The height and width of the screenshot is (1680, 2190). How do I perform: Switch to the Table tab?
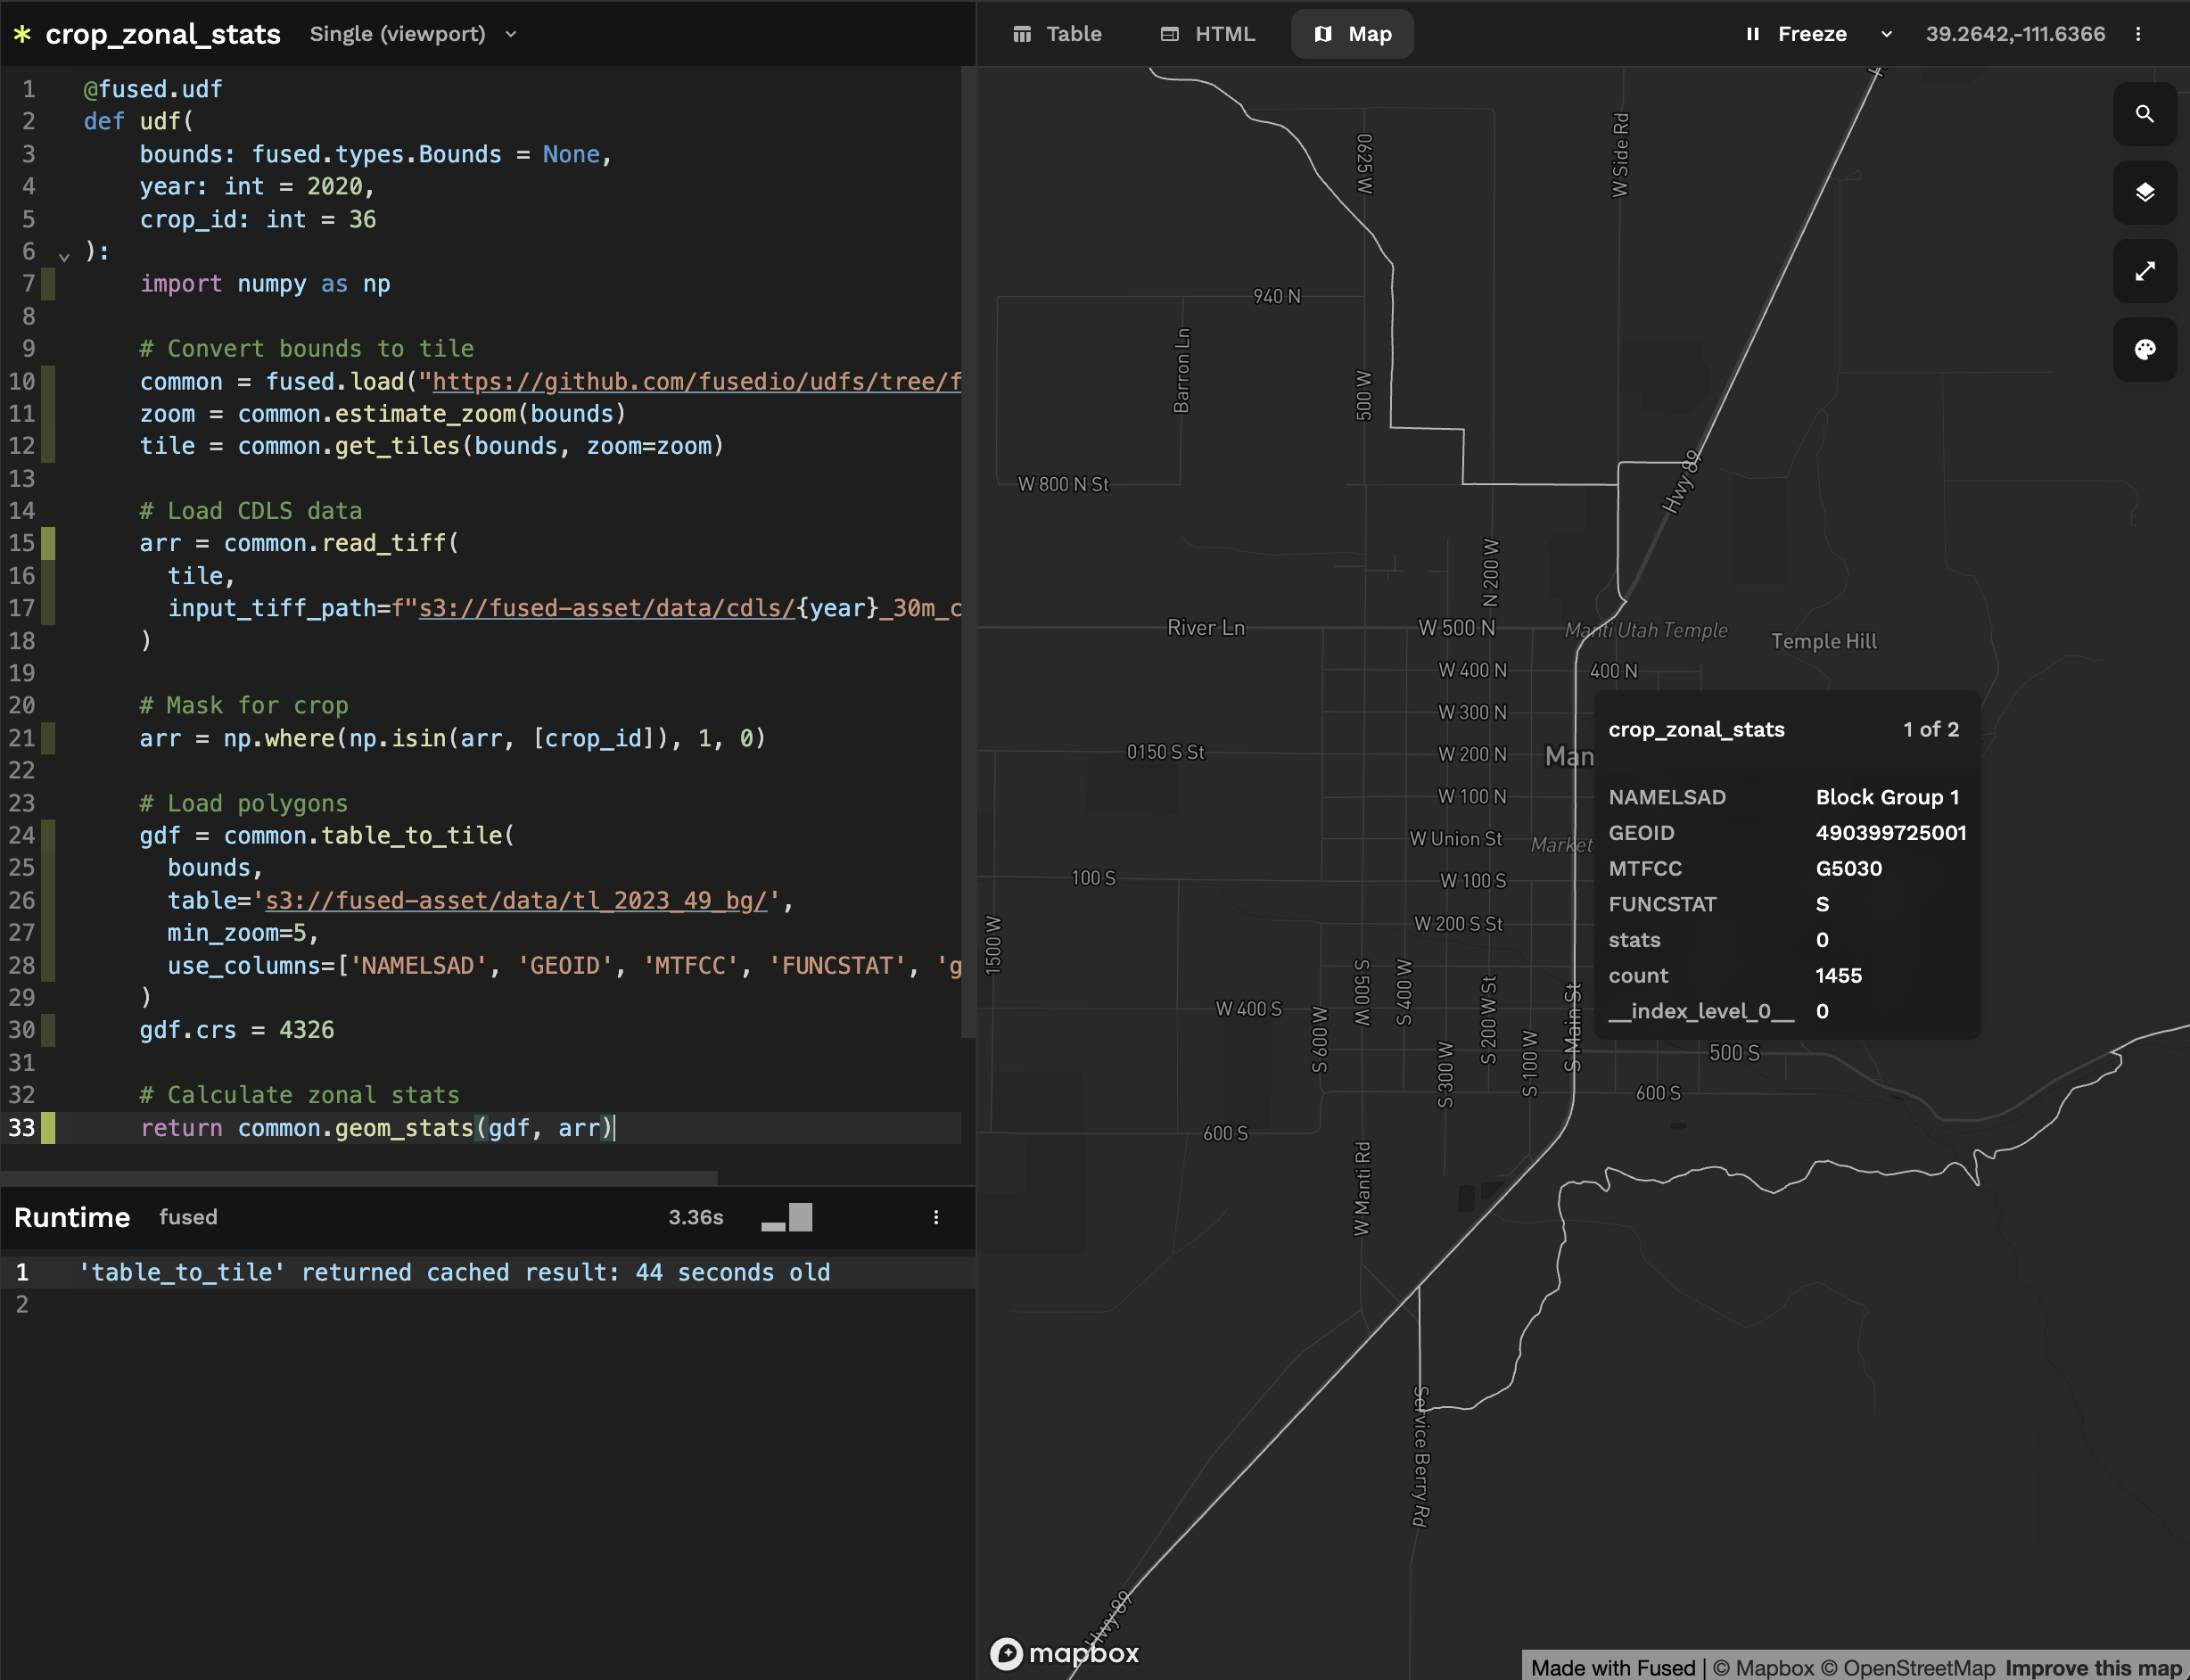[1057, 34]
